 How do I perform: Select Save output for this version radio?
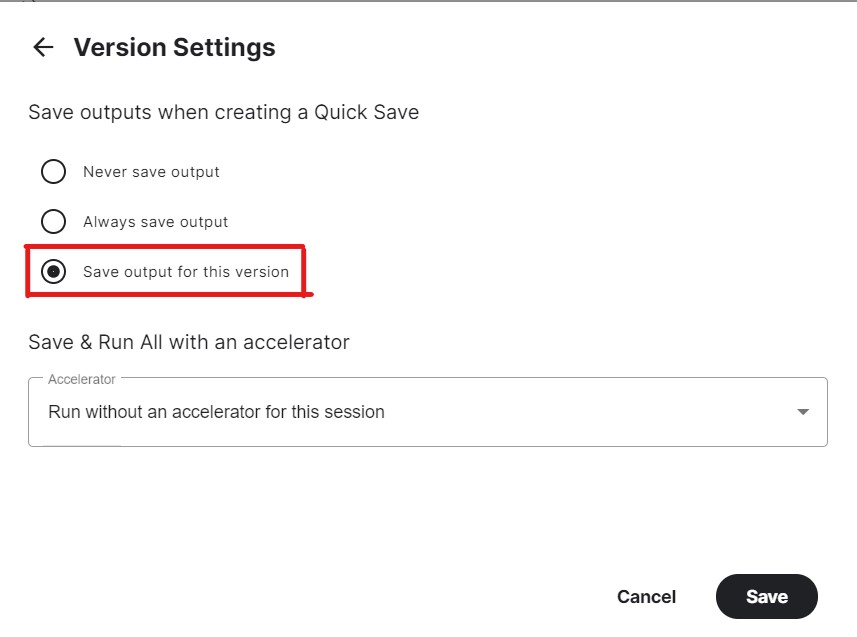[54, 271]
